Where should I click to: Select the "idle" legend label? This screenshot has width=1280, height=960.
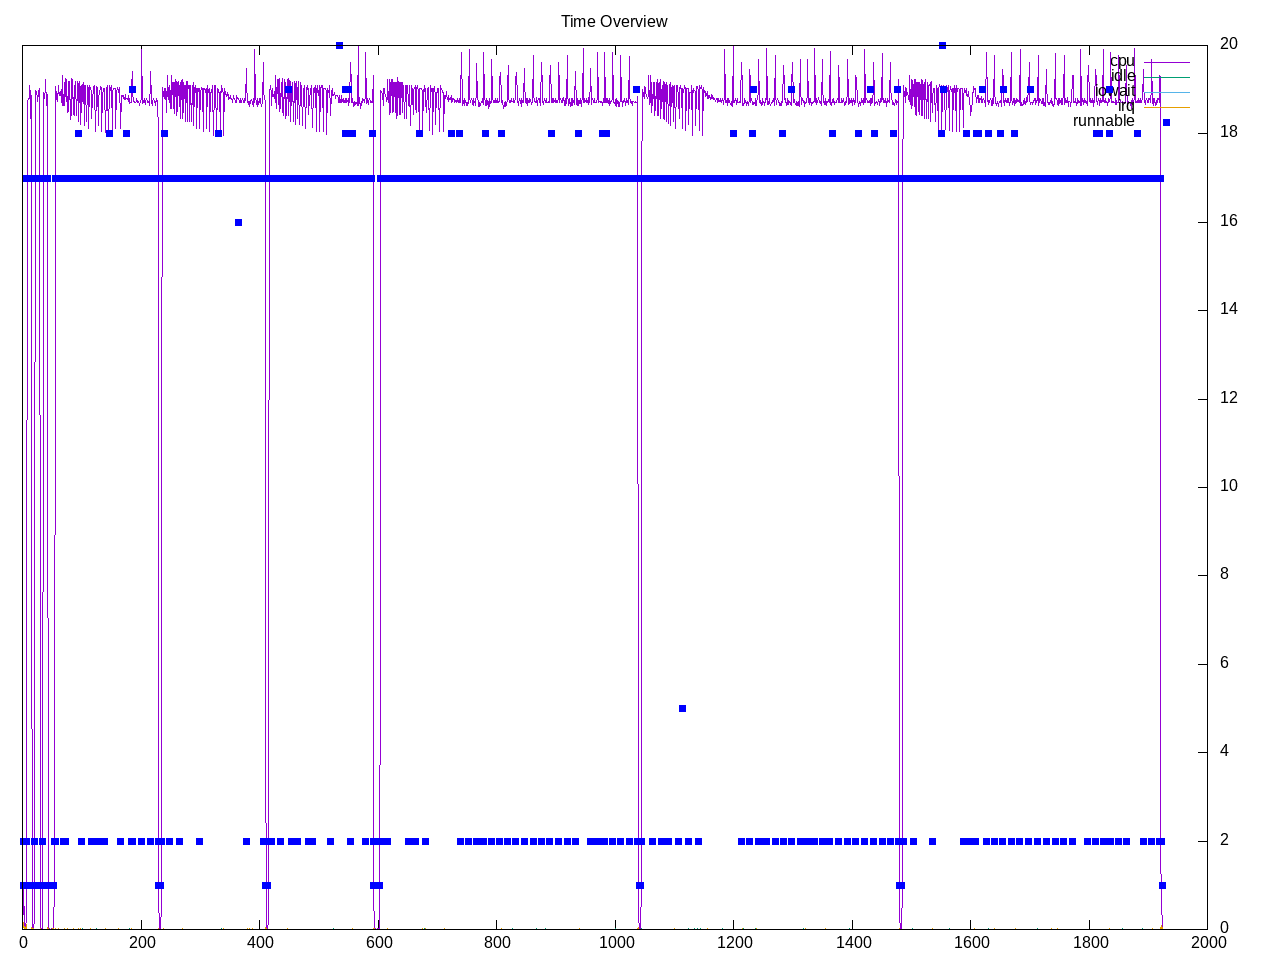(x=1123, y=76)
